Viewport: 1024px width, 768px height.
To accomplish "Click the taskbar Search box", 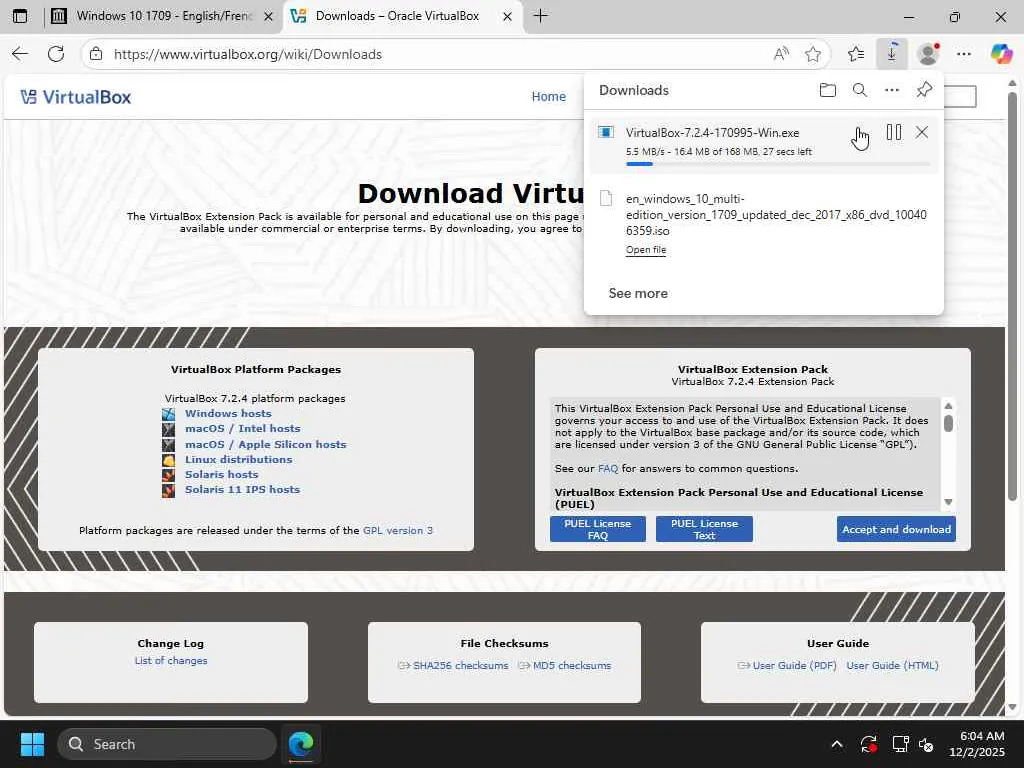I will coord(167,744).
